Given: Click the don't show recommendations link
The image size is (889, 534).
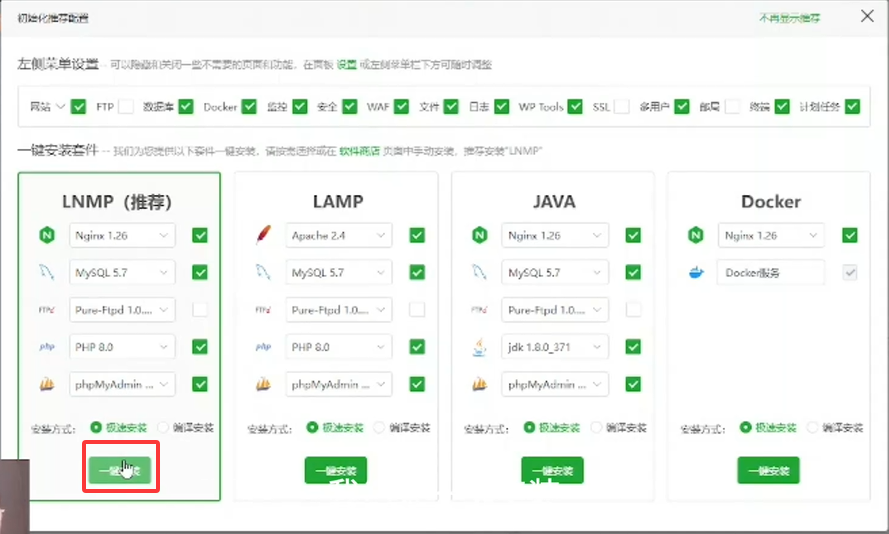Looking at the screenshot, I should [789, 18].
